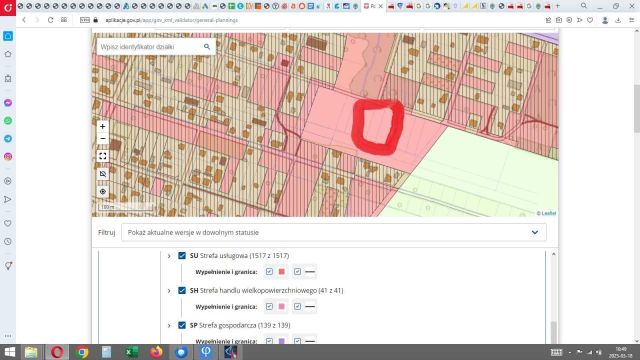Uncheck the SP Strefa gospodarcza layer
The height and width of the screenshot is (360, 640).
pyautogui.click(x=182, y=325)
